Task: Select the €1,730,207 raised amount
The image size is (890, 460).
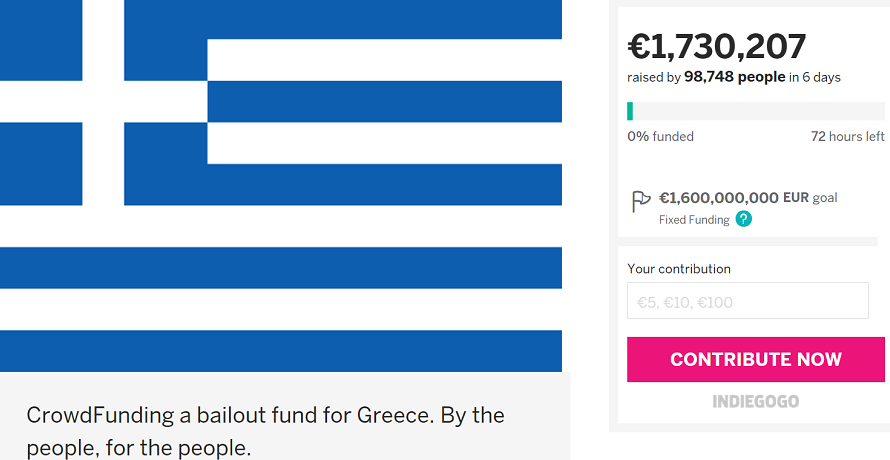Action: pyautogui.click(x=716, y=47)
